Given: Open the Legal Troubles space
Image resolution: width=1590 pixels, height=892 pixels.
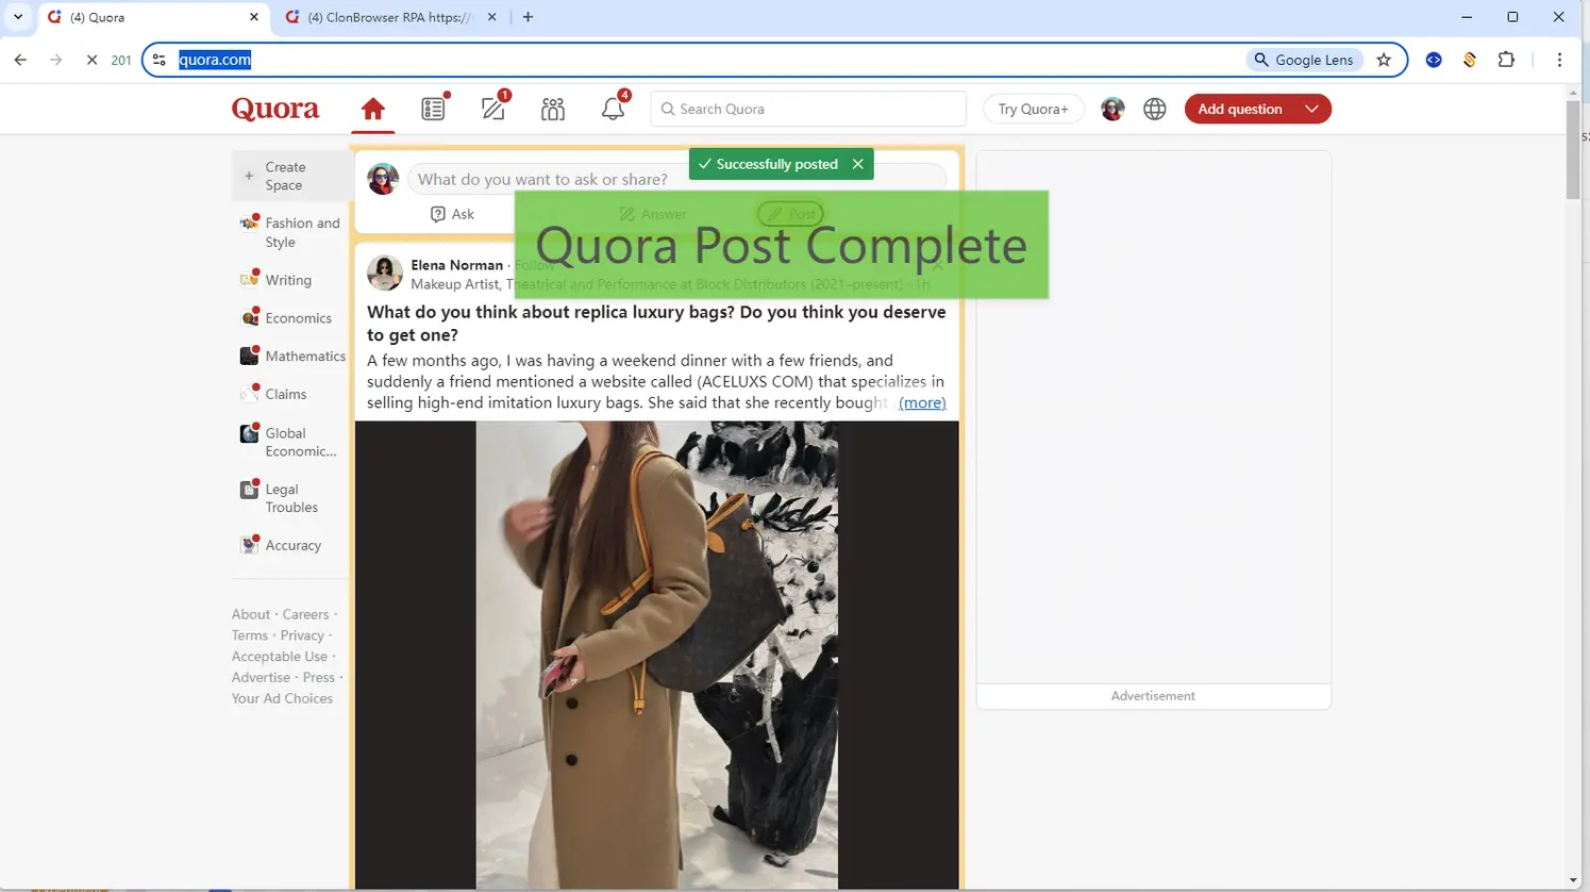Looking at the screenshot, I should [280, 498].
